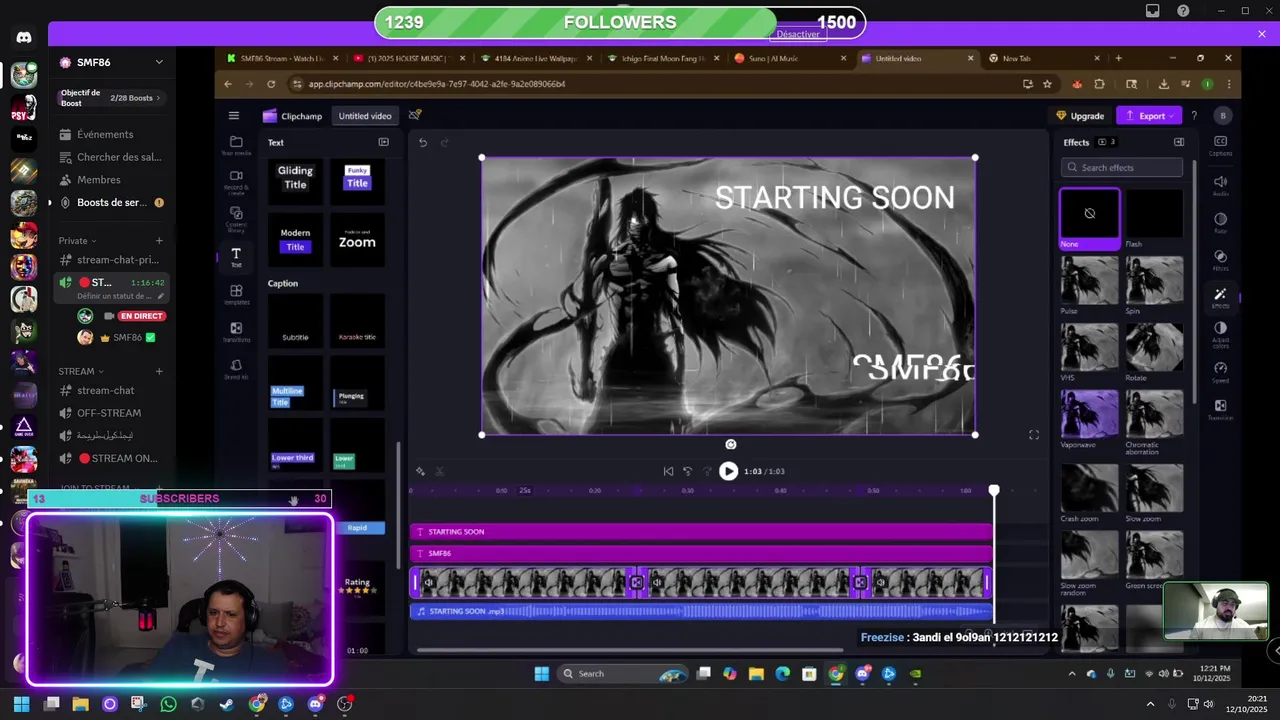1280x720 pixels.
Task: Click the Search effects input field
Action: [x=1122, y=168]
